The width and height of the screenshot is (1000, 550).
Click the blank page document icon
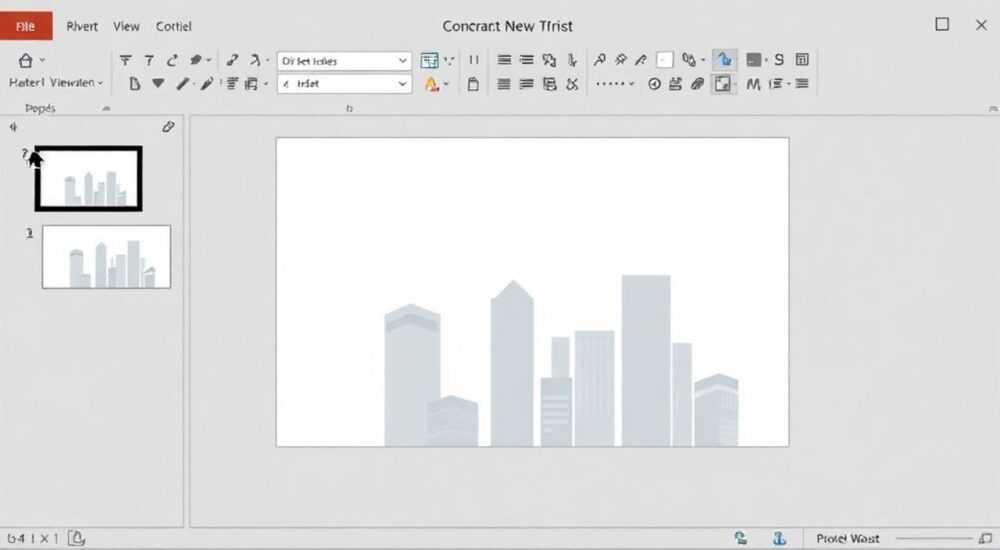135,84
